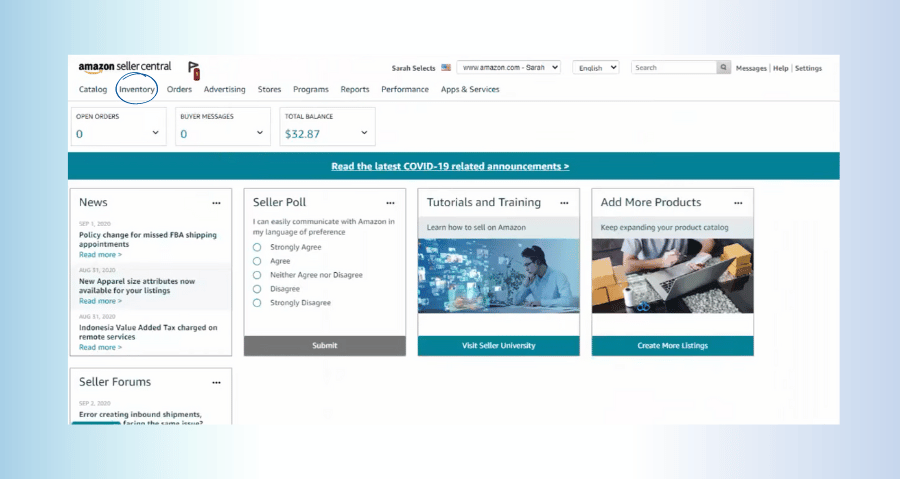This screenshot has width=900, height=479.
Task: Click Visit Seller University button
Action: (x=499, y=345)
